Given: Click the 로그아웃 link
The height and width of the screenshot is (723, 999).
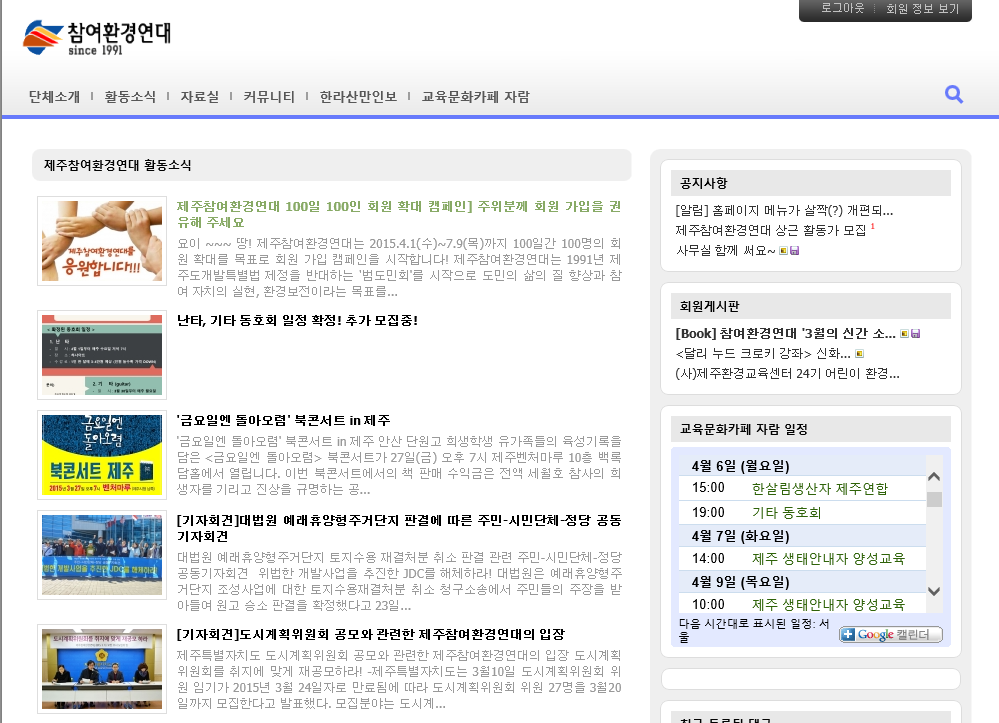Looking at the screenshot, I should (x=842, y=8).
